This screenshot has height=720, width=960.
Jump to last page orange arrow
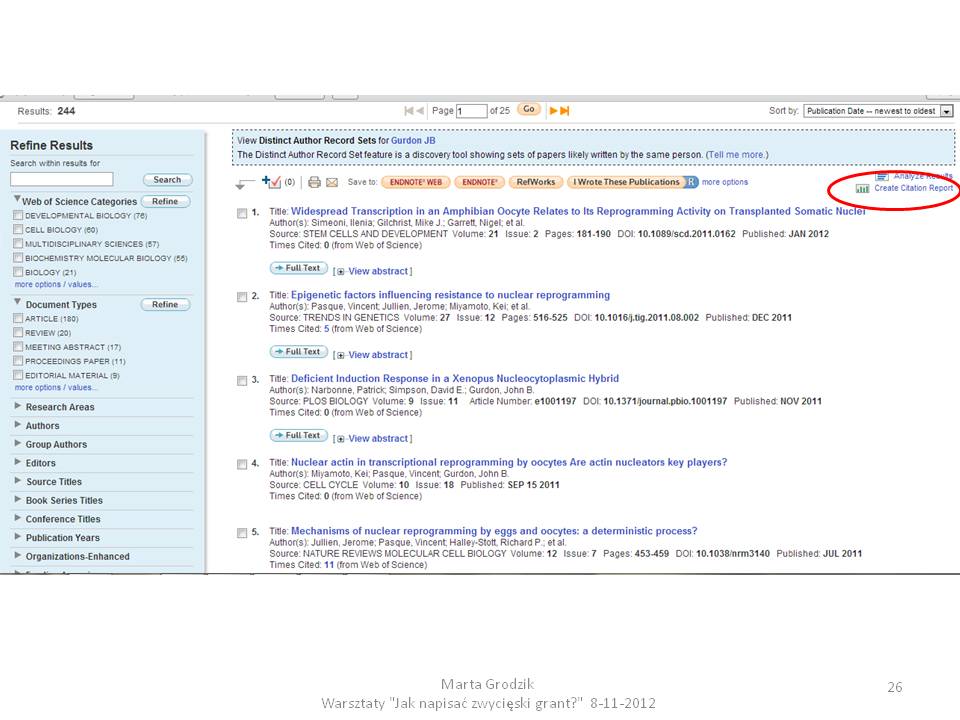(x=564, y=111)
